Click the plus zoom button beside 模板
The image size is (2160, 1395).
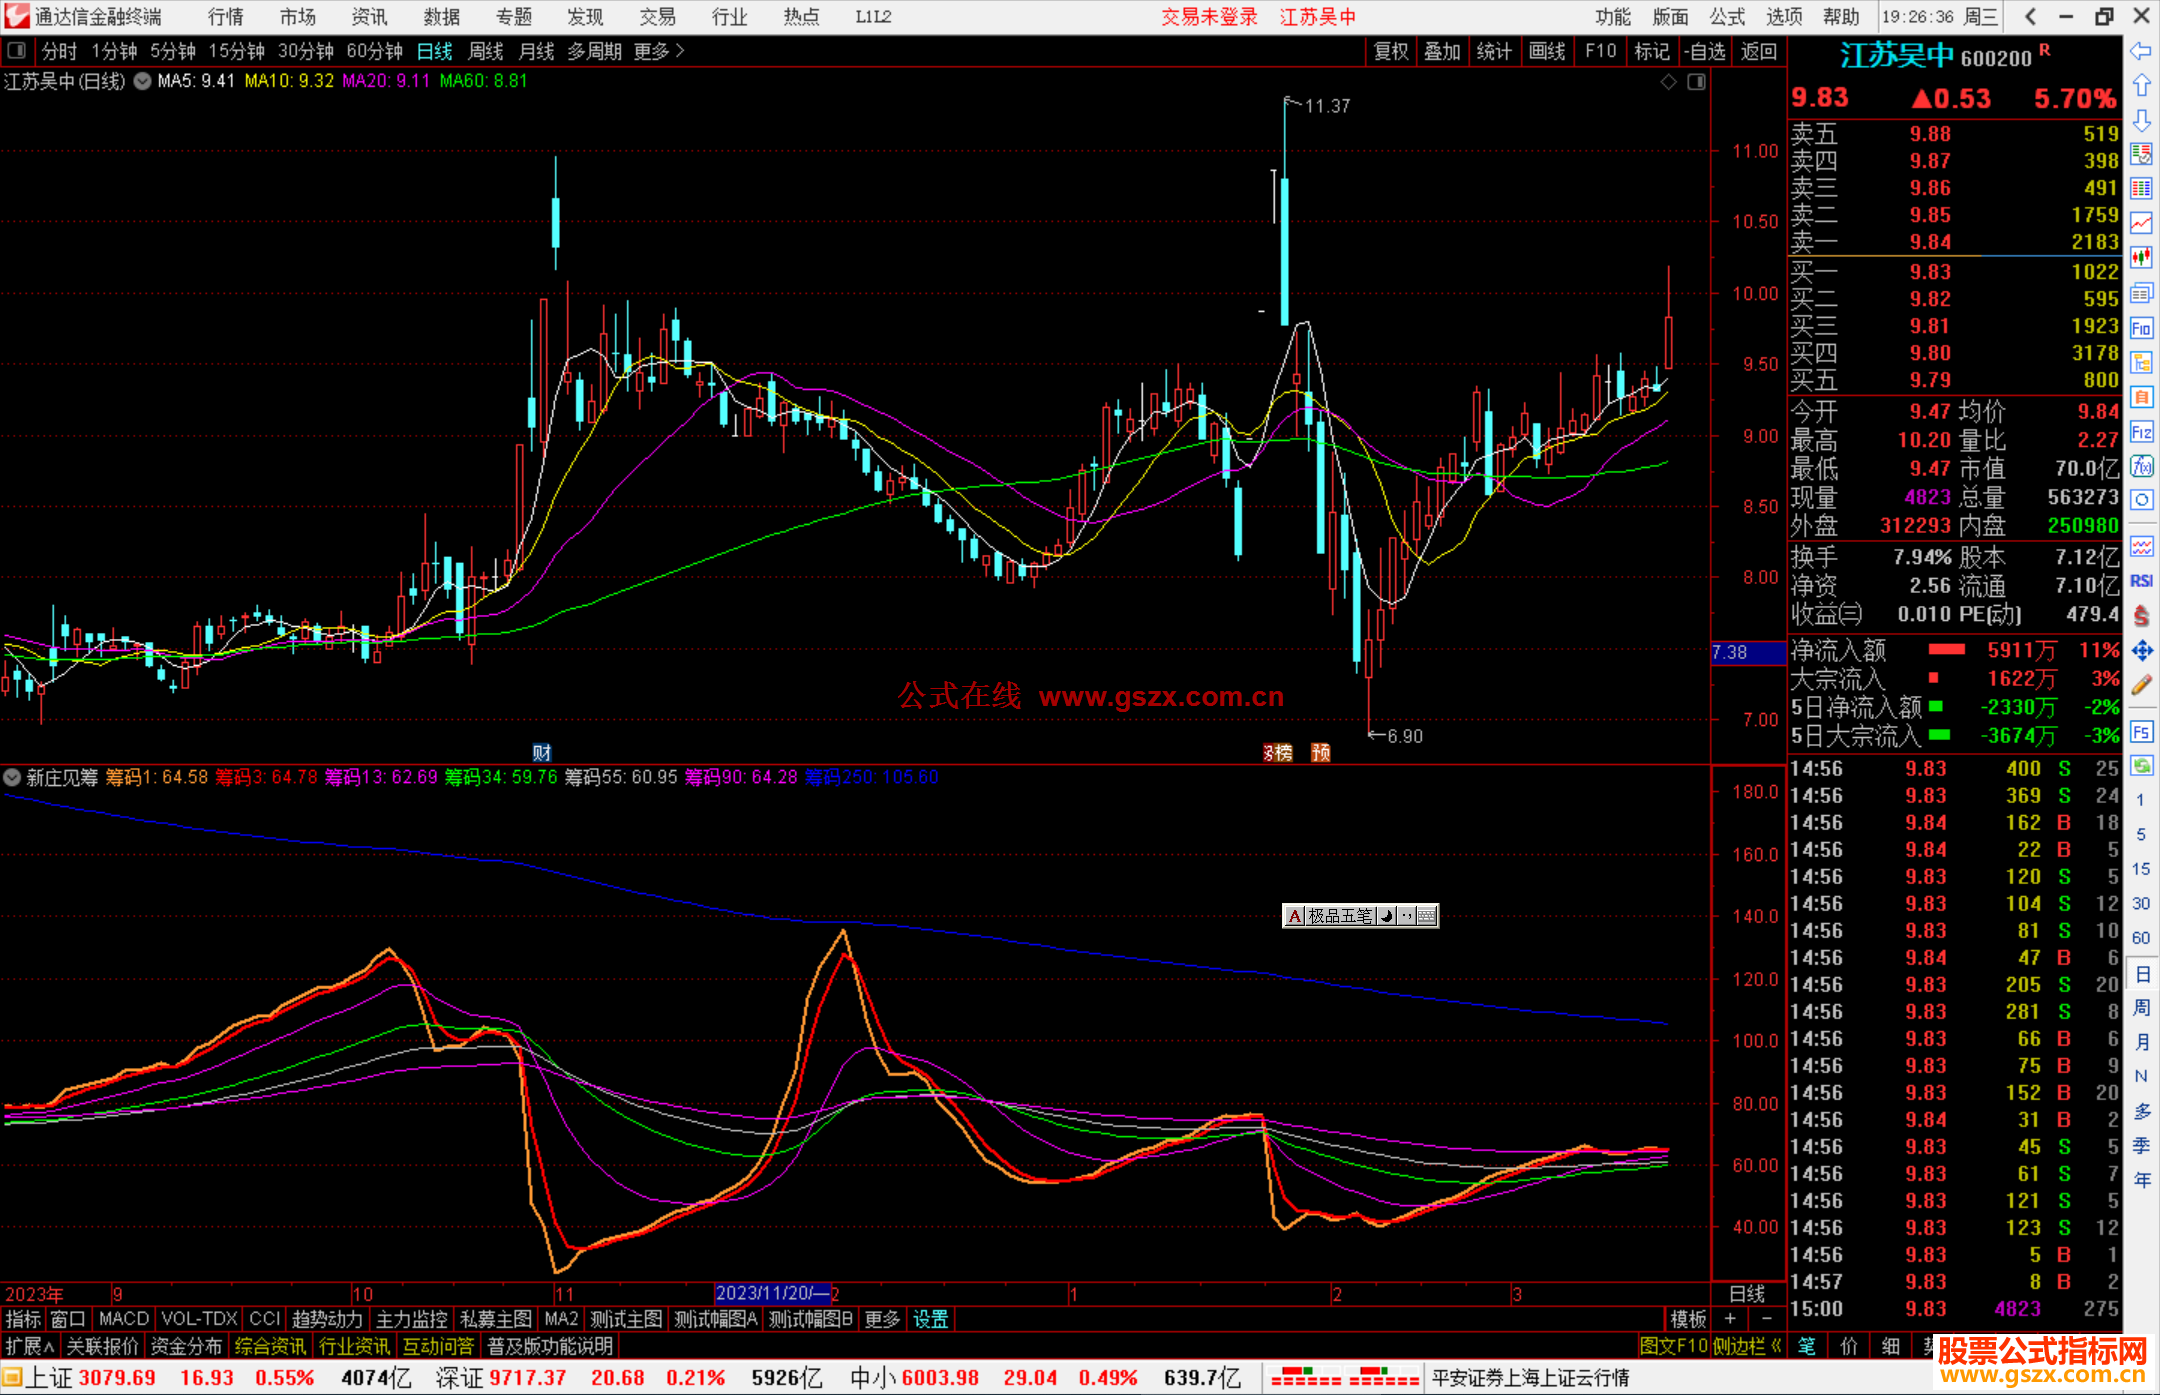[1731, 1319]
